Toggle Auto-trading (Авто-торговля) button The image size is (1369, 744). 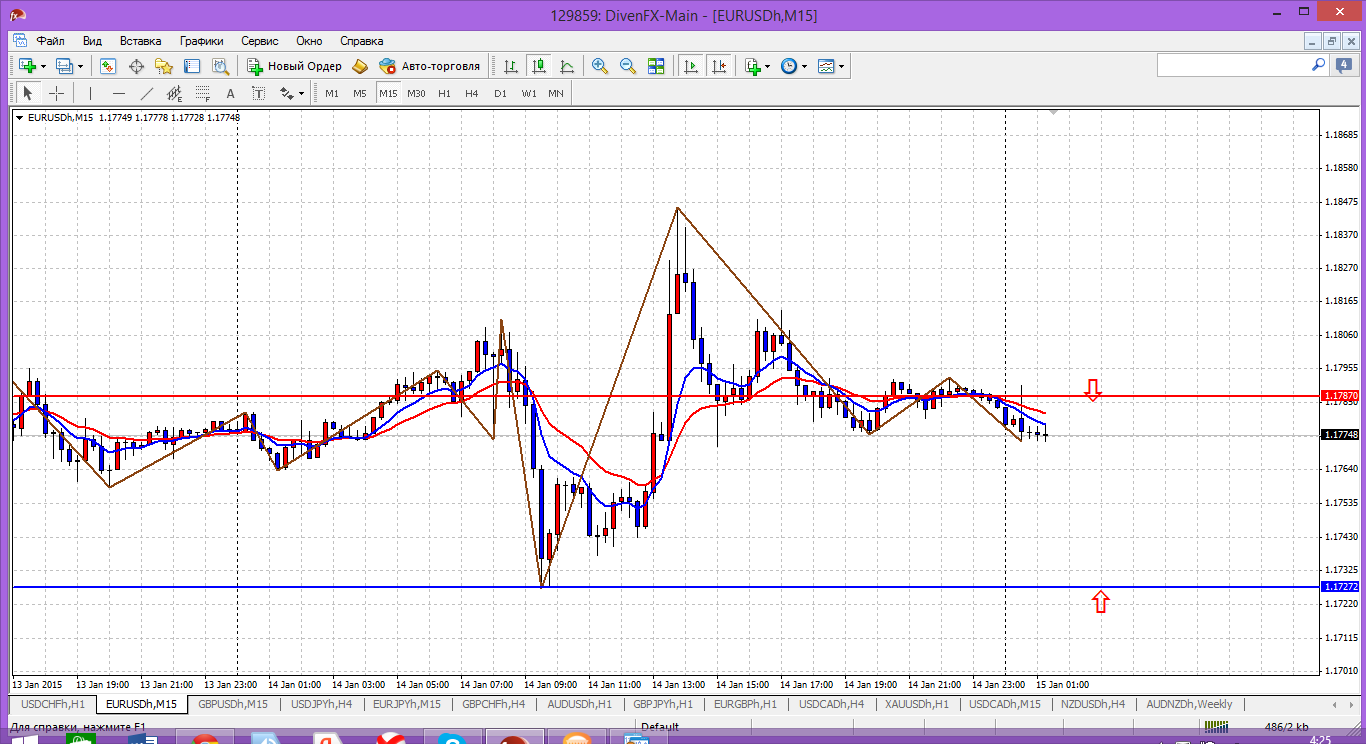tap(430, 66)
